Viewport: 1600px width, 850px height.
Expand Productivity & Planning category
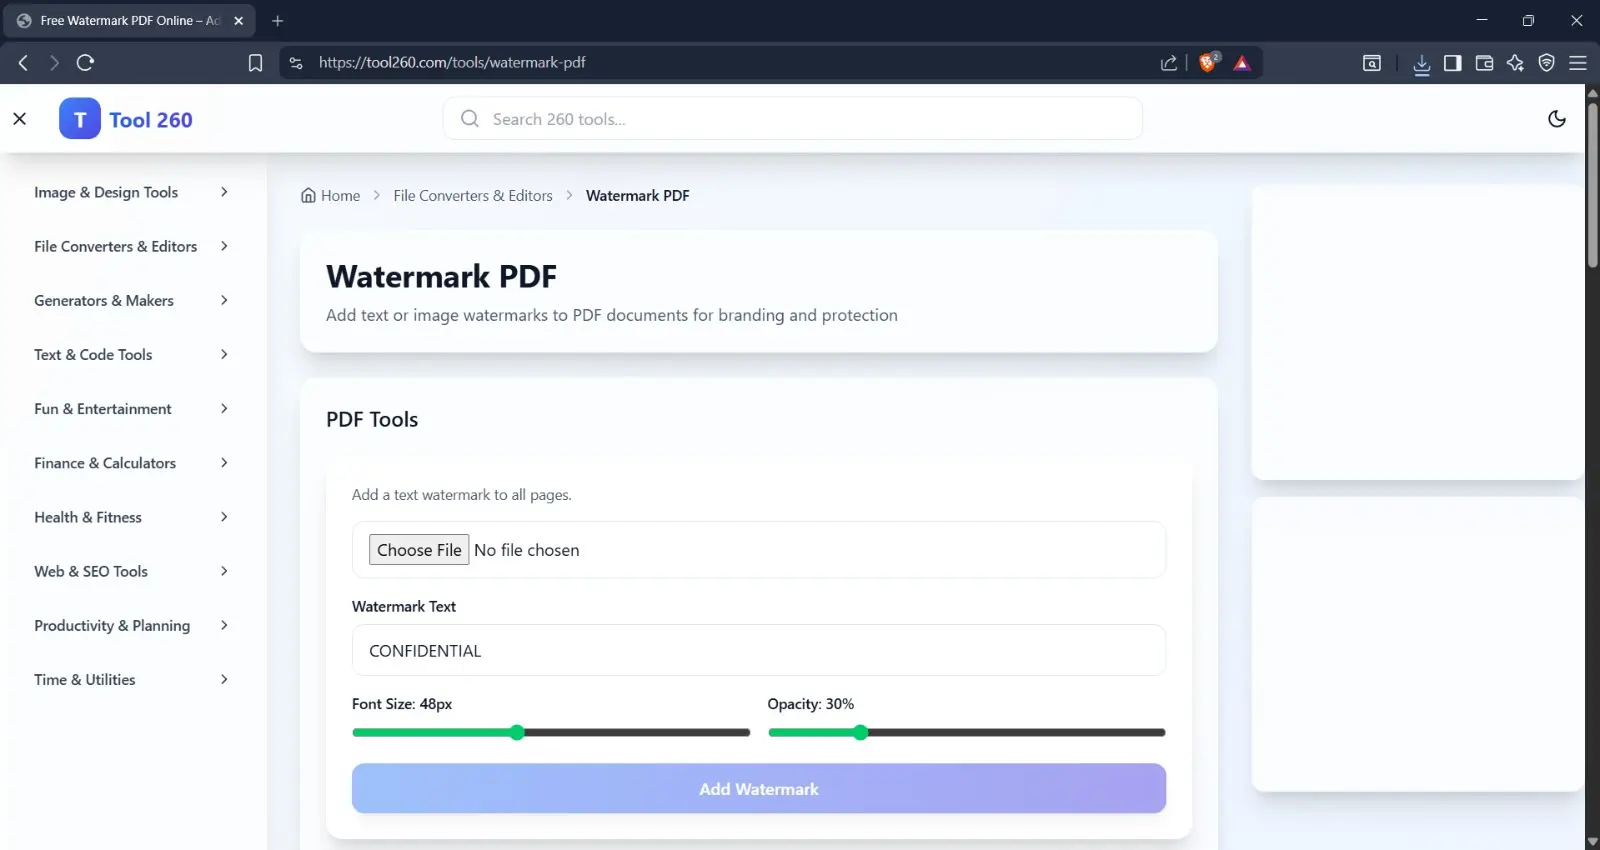pos(131,625)
